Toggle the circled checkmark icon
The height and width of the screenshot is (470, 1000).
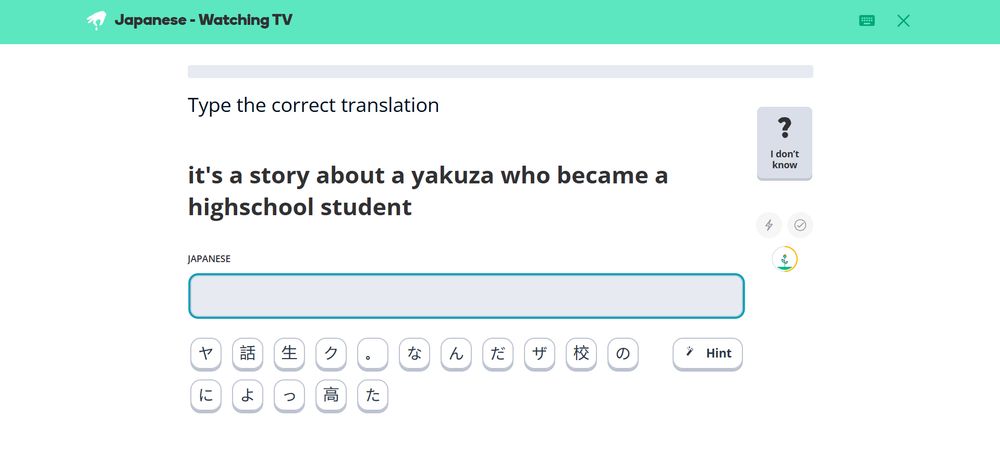[800, 225]
